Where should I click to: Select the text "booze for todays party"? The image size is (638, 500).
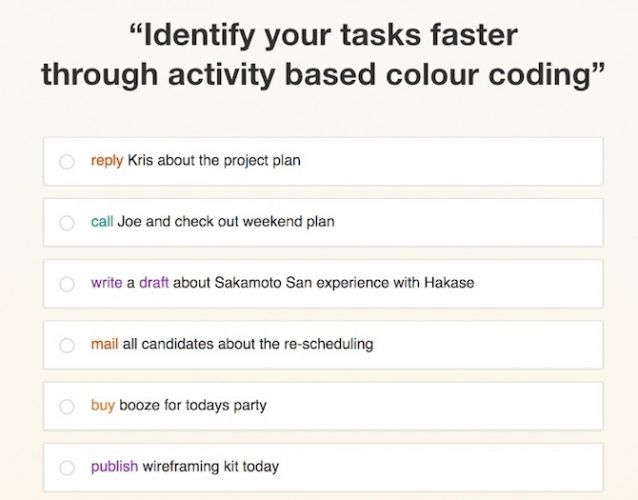pos(193,405)
